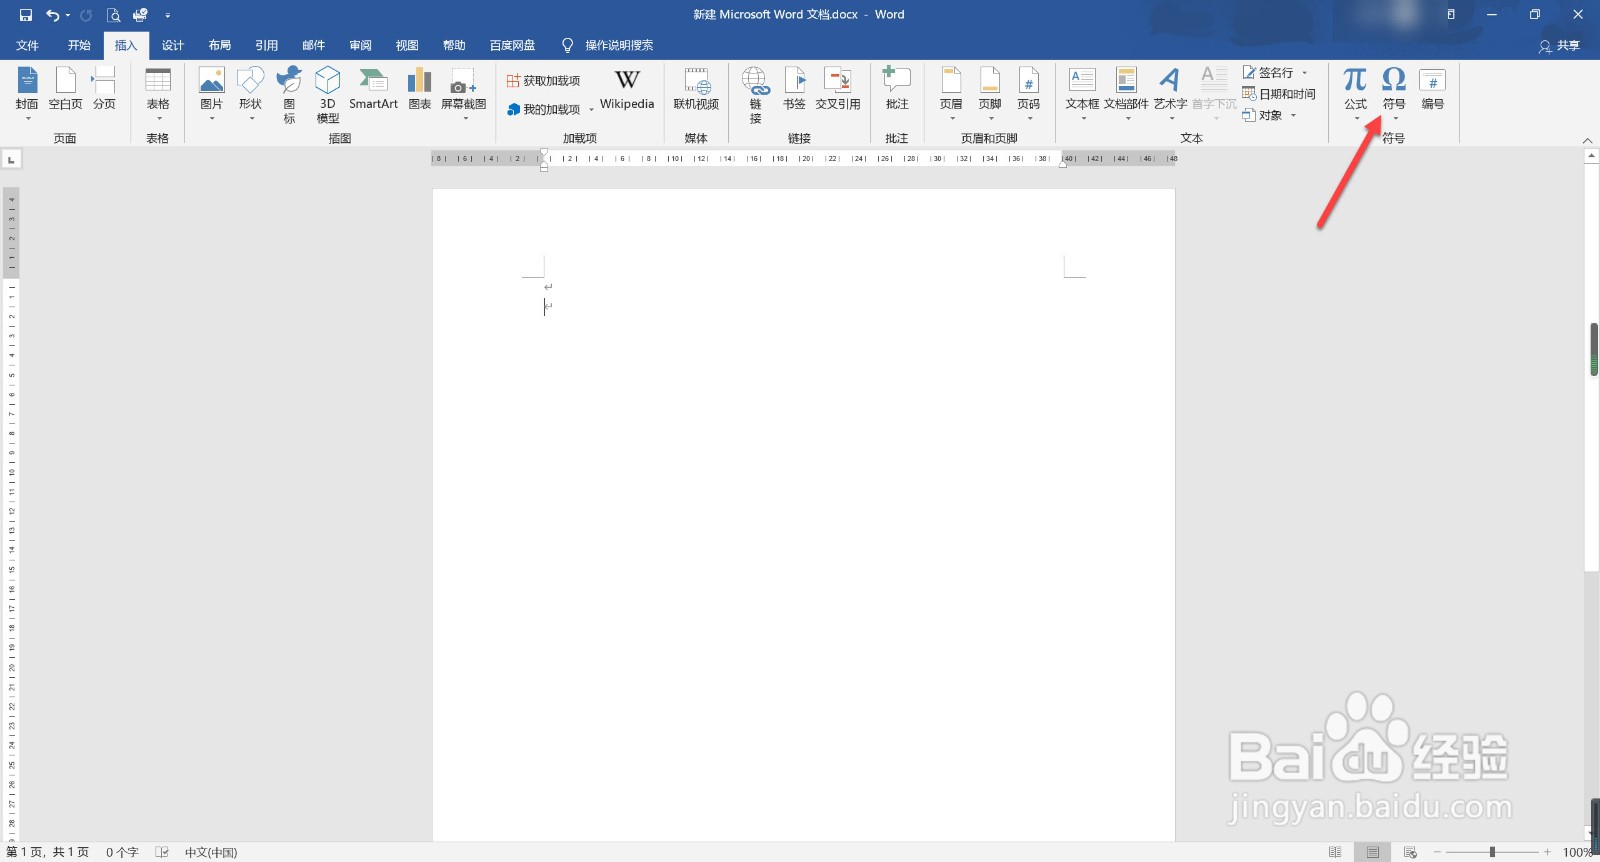Click the Share (共享) button
The height and width of the screenshot is (862, 1600).
click(1560, 45)
